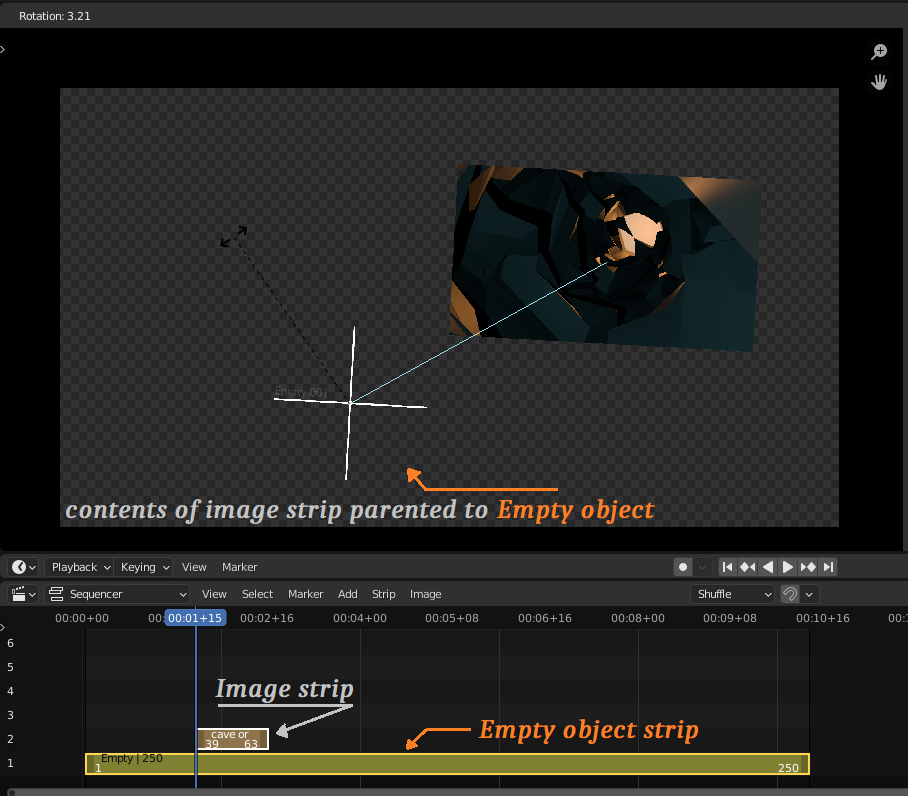Image resolution: width=908 pixels, height=796 pixels.
Task: Open the sequencer View menu
Action: tap(214, 594)
